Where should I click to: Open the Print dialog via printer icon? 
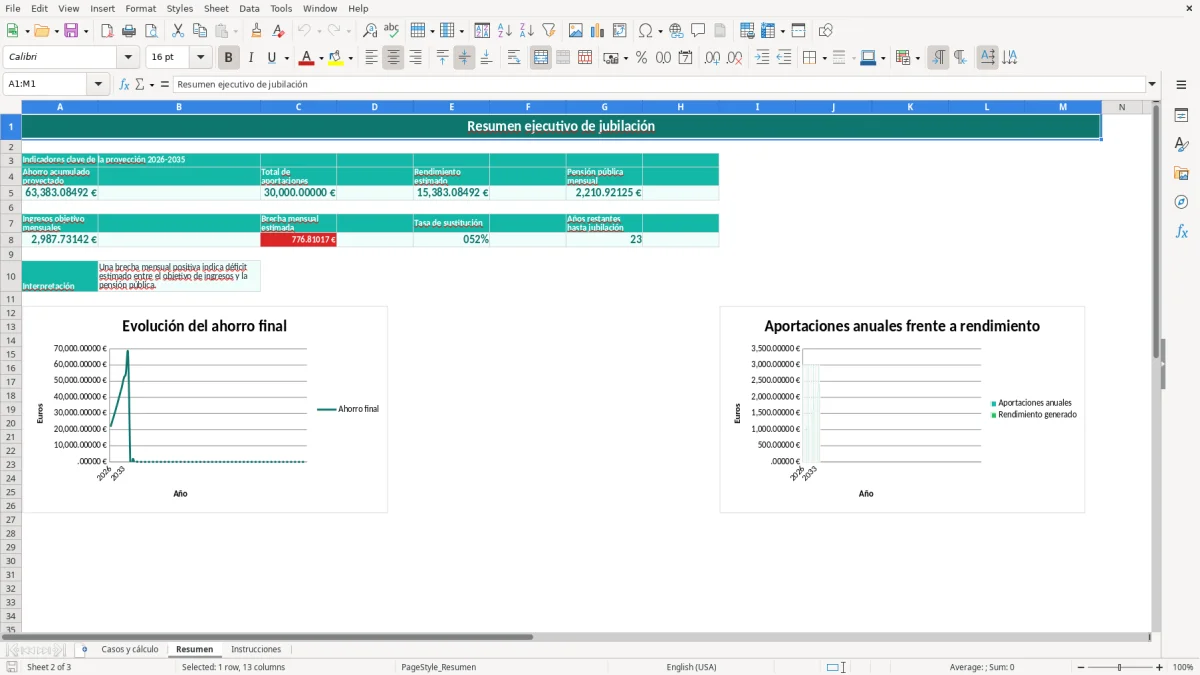(x=129, y=31)
